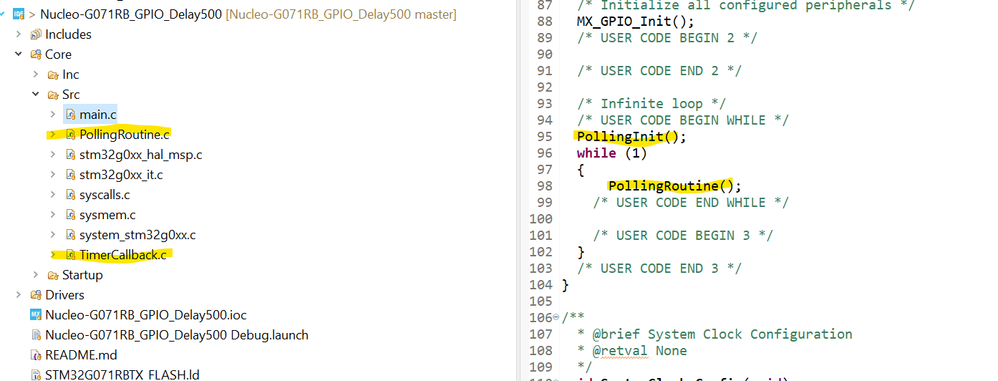Expand the syscalls.c file node

(x=53, y=195)
